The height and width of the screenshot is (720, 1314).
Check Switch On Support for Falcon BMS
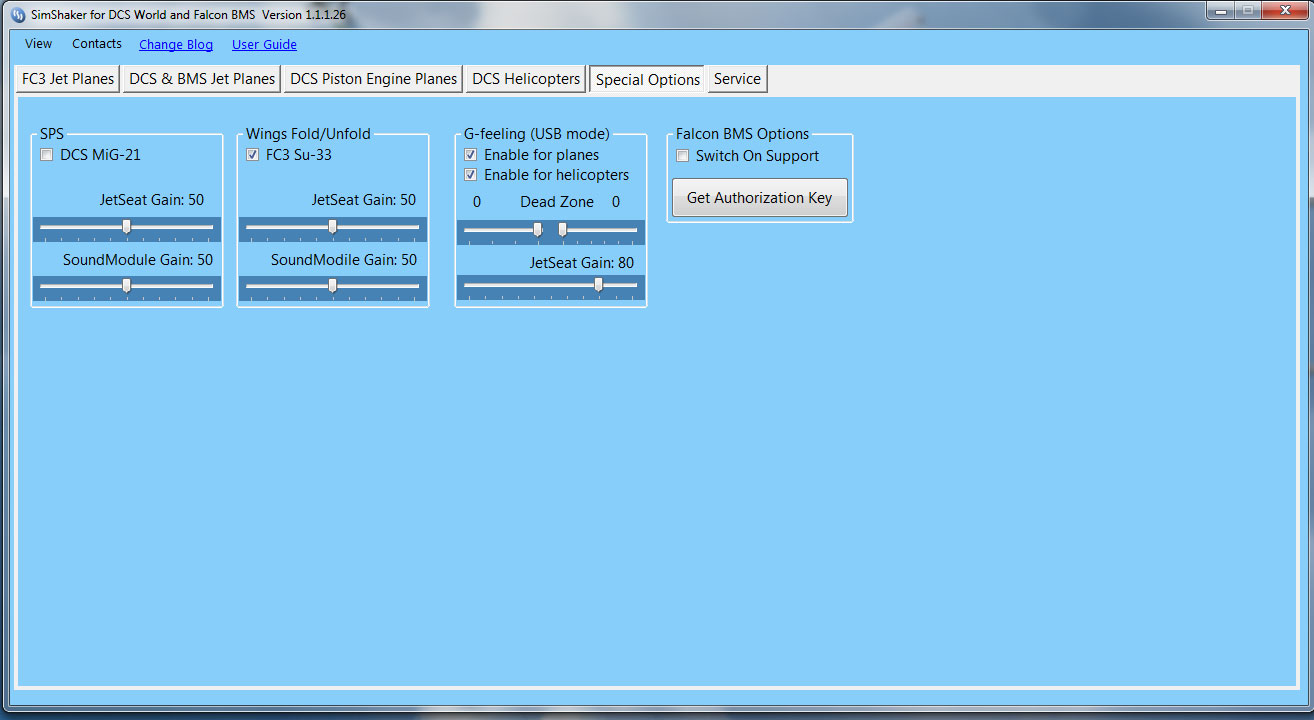[x=683, y=156]
